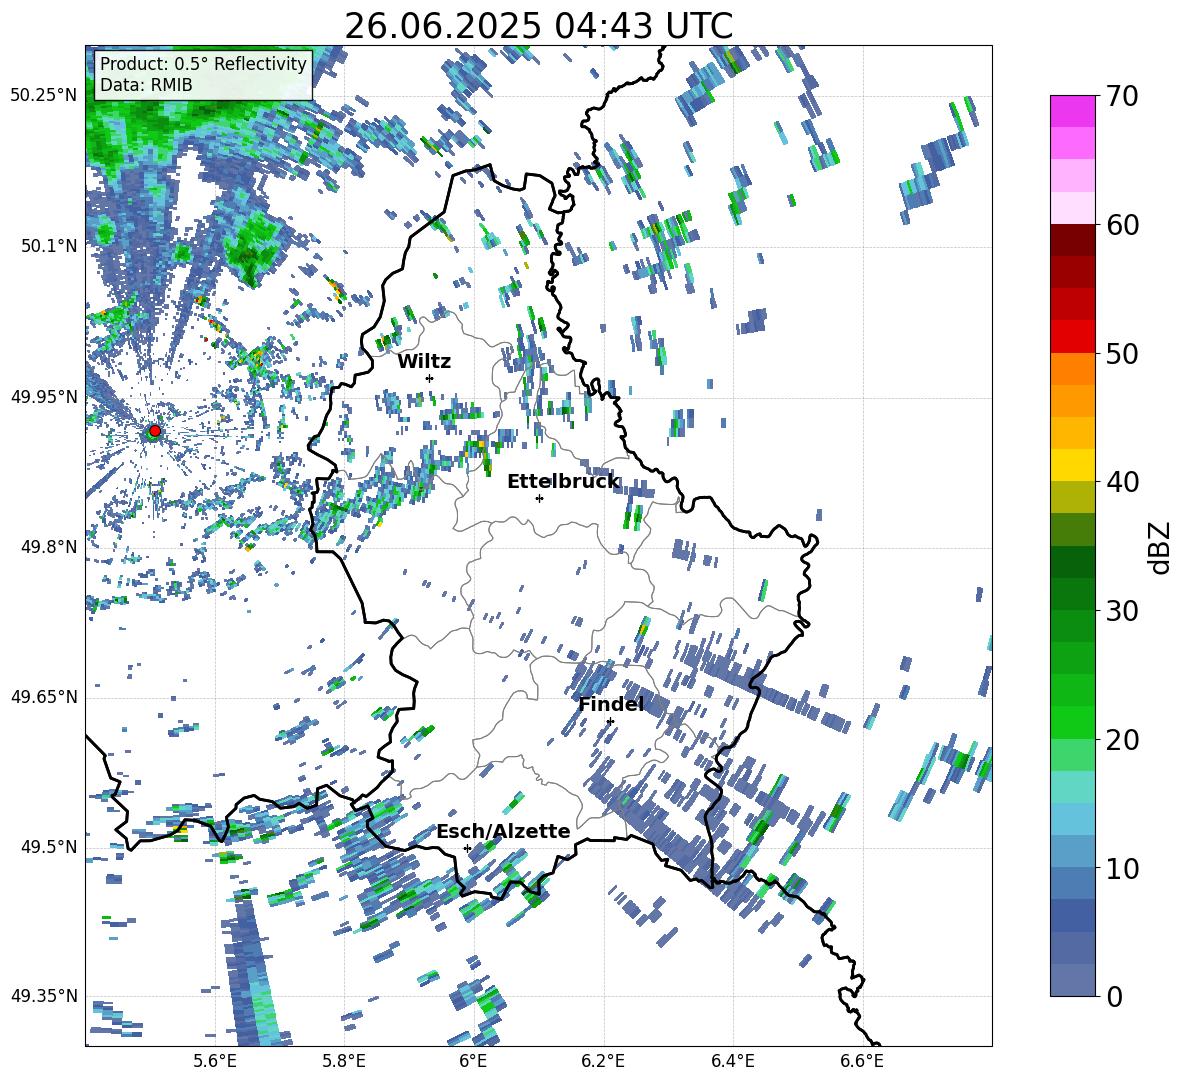The width and height of the screenshot is (1184, 1081).
Task: Click the Findel city label
Action: [611, 704]
